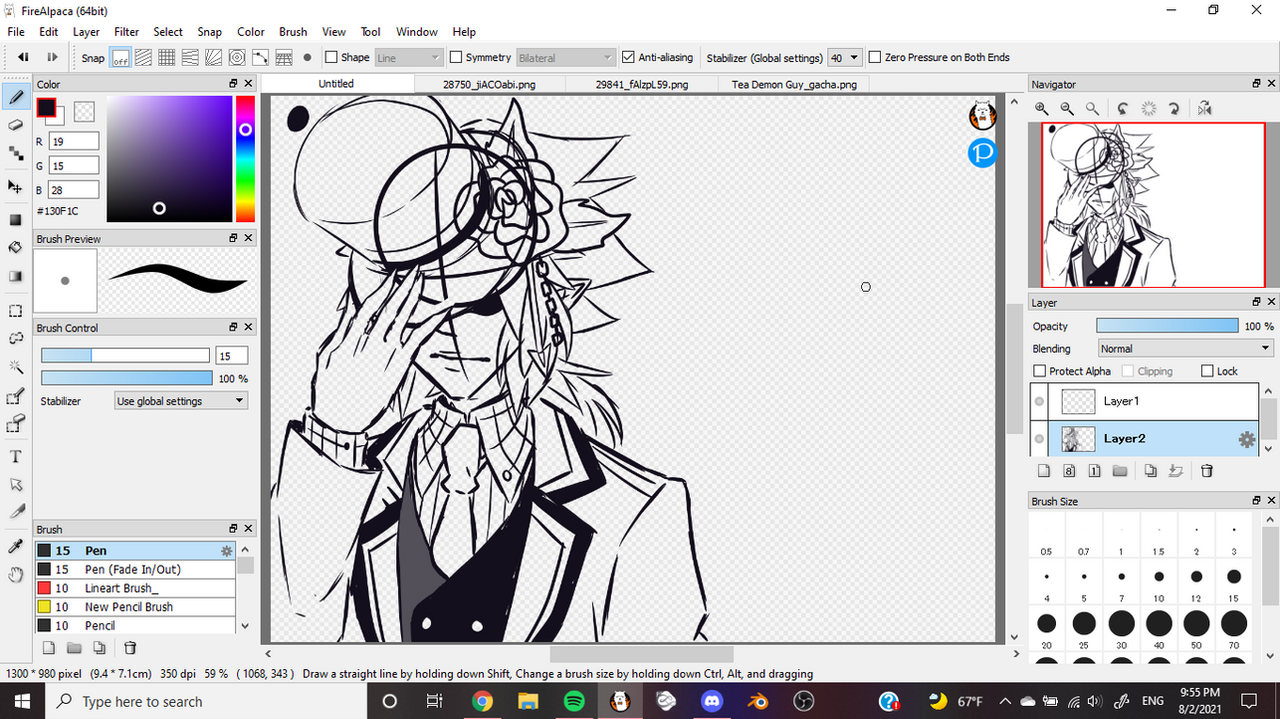This screenshot has width=1280, height=719.
Task: Activate the Move tool
Action: coord(16,187)
